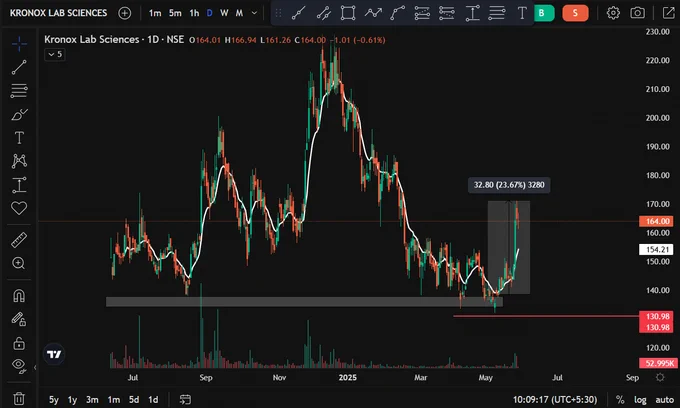Open the patterns tool in sidebar

[19, 161]
